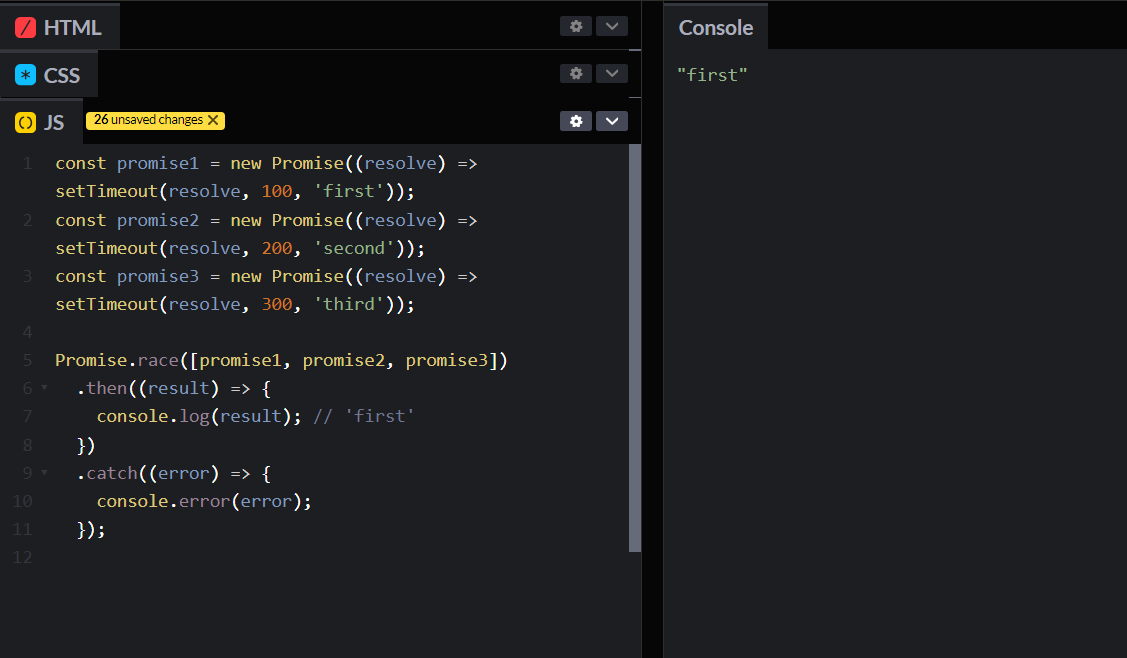Image resolution: width=1127 pixels, height=658 pixels.
Task: Collapse the code fold at line 9
Action: tap(45, 472)
